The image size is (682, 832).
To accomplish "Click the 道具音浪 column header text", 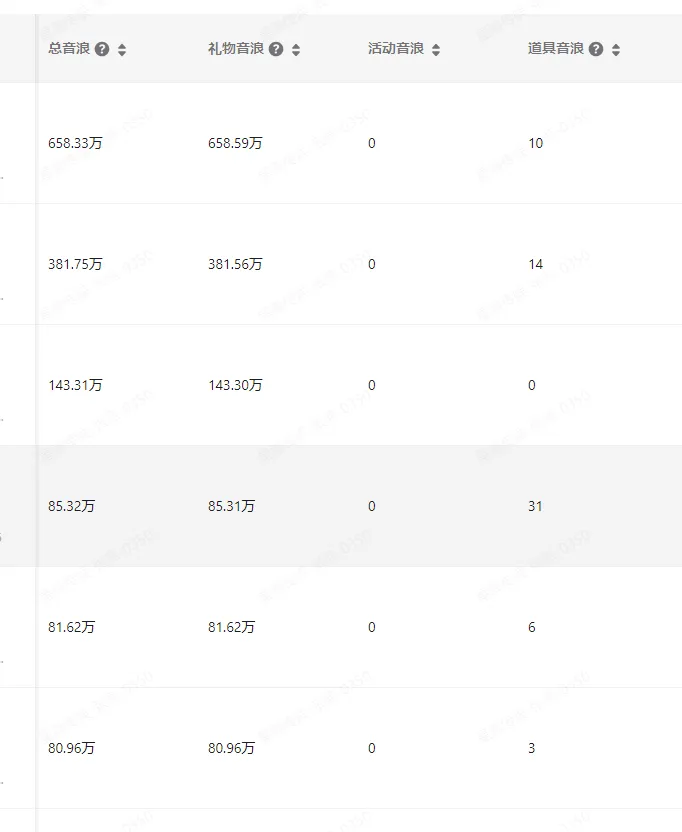I will coord(556,48).
